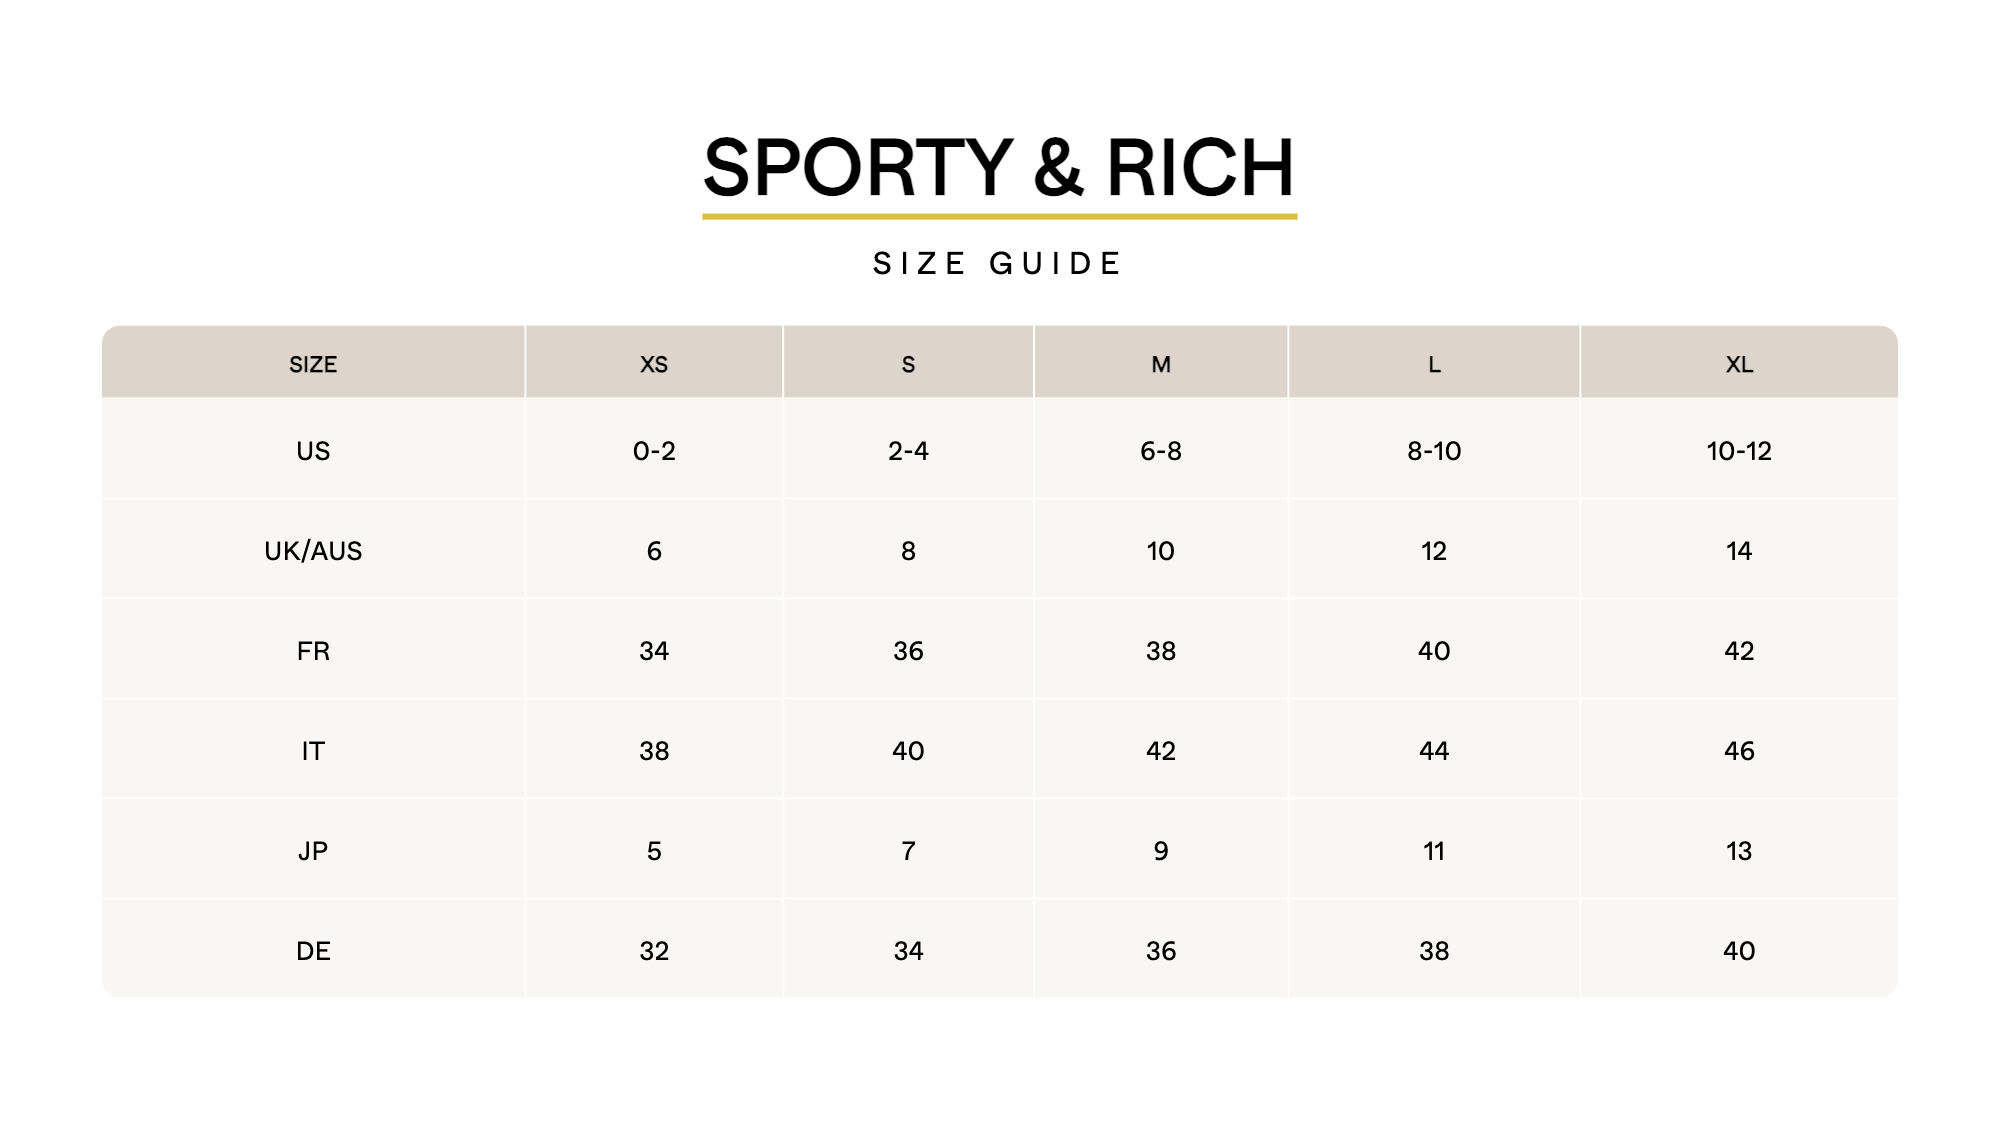Click the SPORTY & RICH title
The width and height of the screenshot is (2000, 1130).
[999, 167]
